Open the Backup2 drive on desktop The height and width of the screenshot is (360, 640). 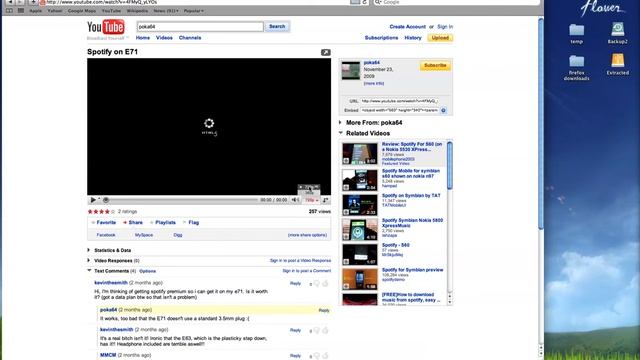click(x=617, y=33)
